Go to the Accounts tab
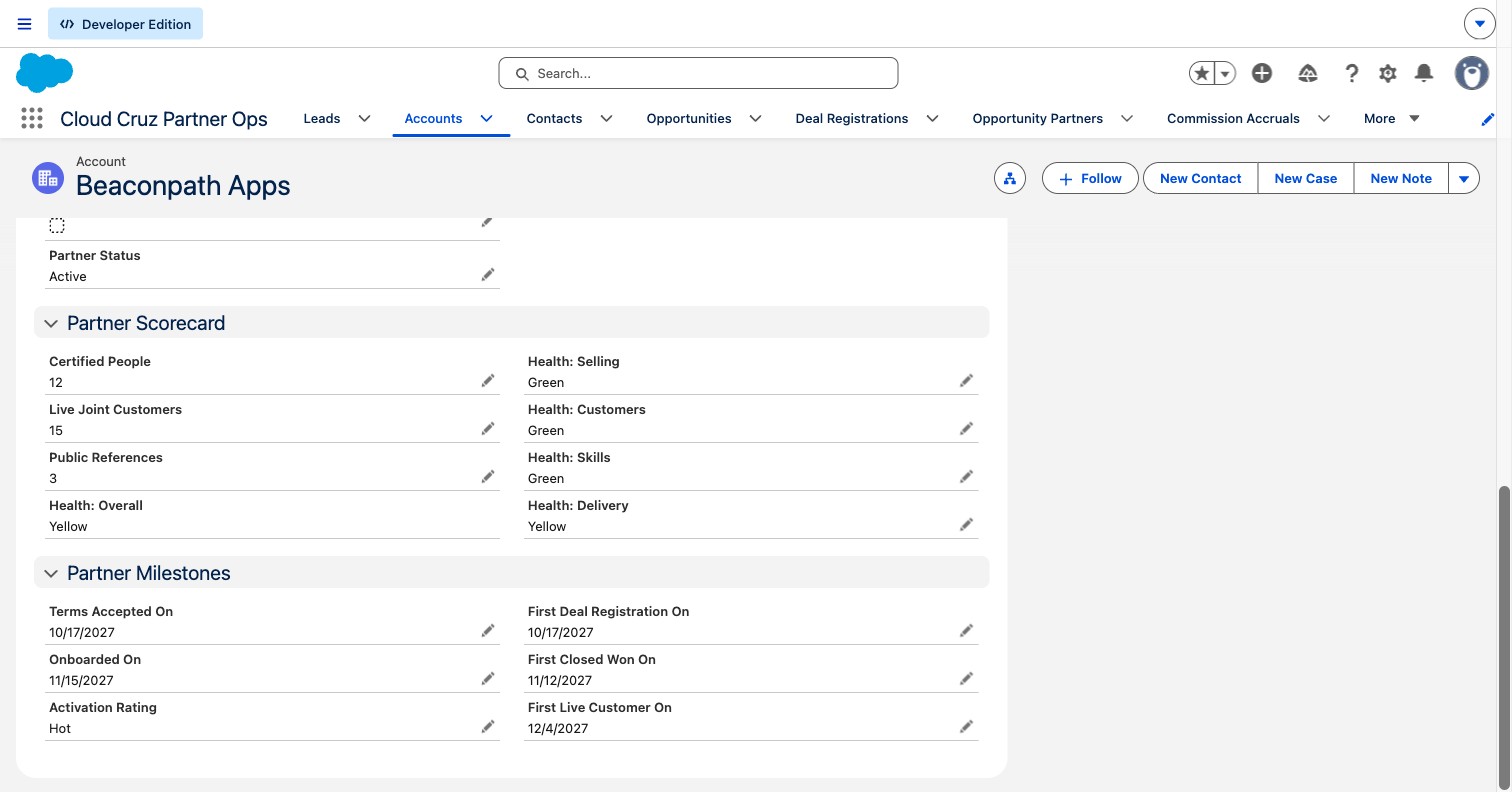This screenshot has width=1512, height=792. pos(433,119)
